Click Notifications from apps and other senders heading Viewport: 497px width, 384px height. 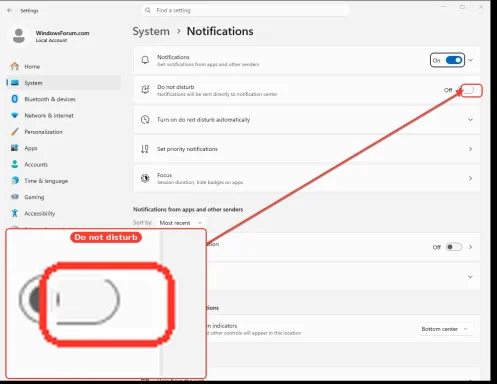(188, 210)
